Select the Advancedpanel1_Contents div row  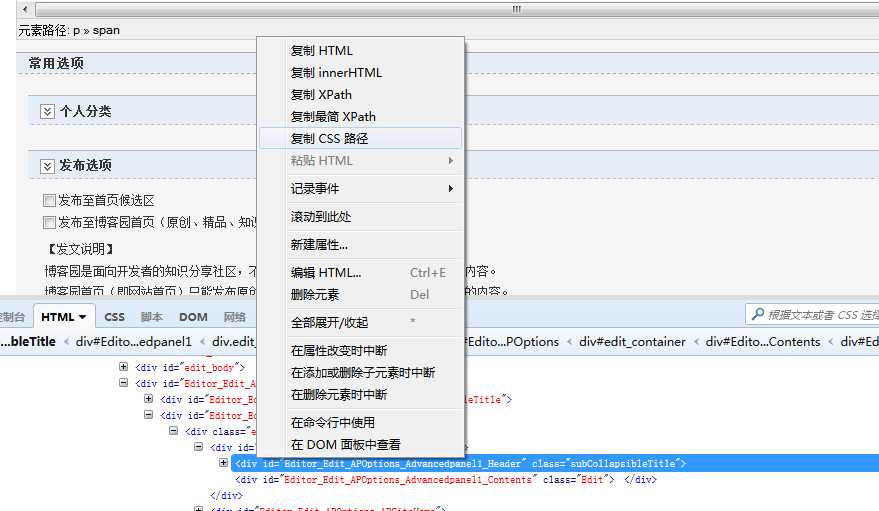pos(446,480)
